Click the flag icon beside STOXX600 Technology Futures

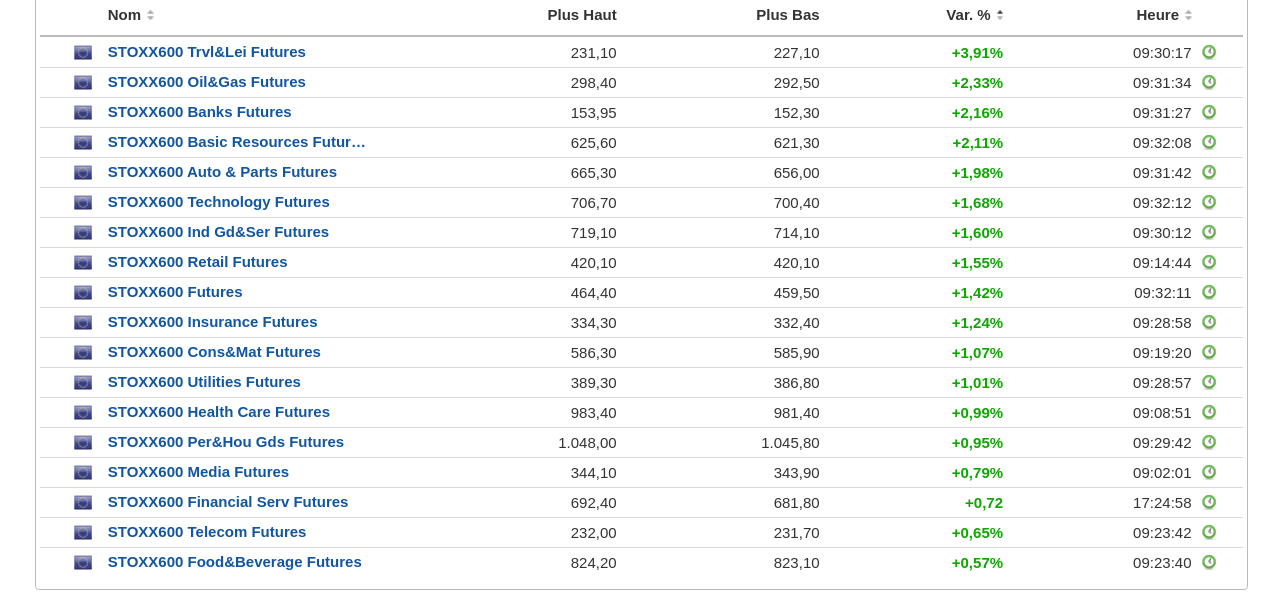pos(83,203)
